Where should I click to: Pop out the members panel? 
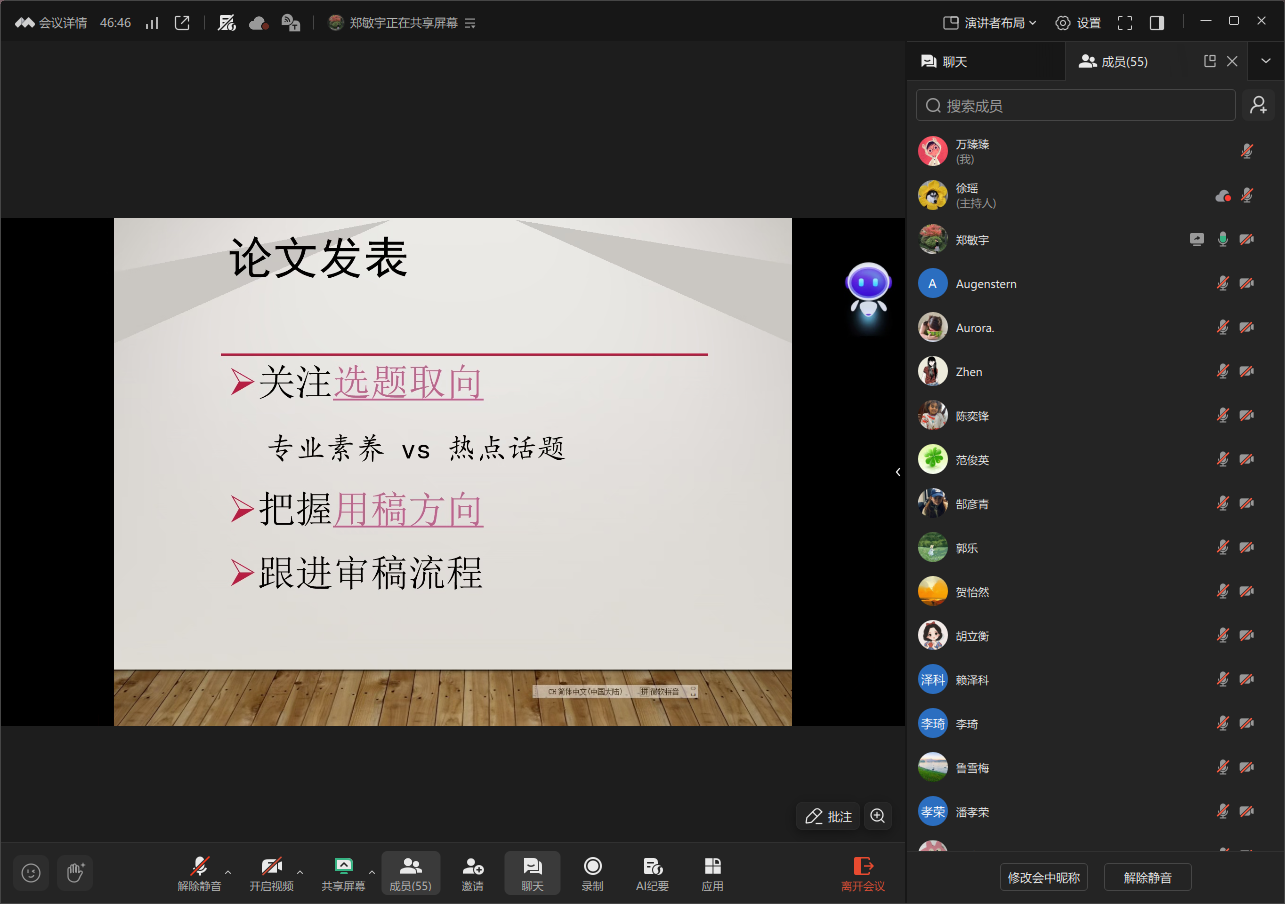[x=1210, y=62]
